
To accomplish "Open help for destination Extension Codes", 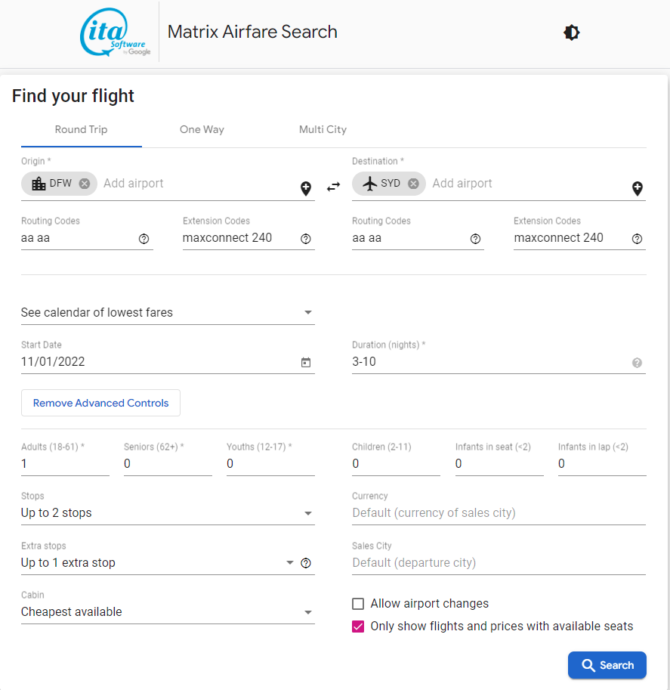I will click(x=637, y=239).
